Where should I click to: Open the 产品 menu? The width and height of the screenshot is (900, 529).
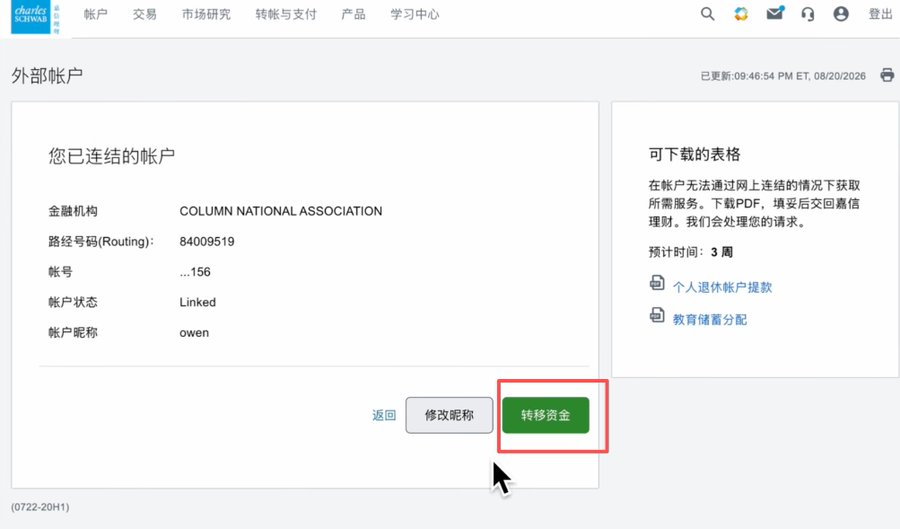click(353, 14)
